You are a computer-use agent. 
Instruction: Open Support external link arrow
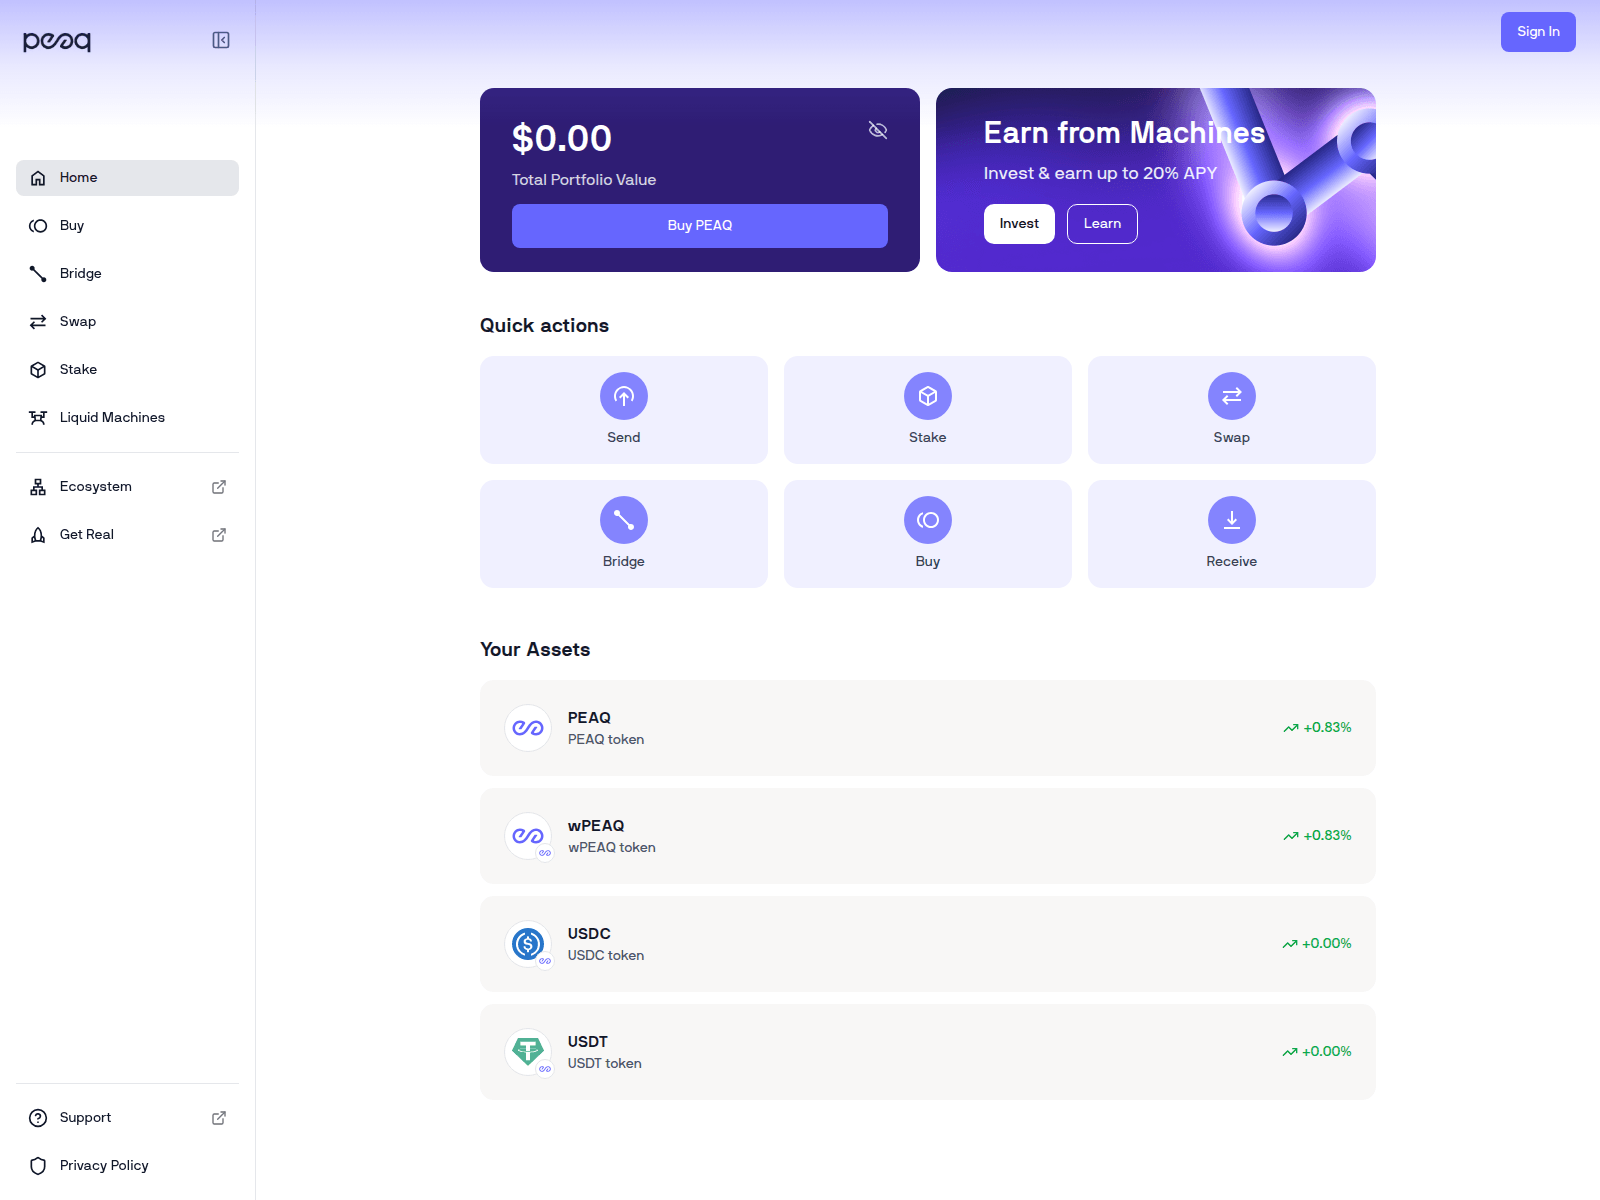pos(219,1118)
